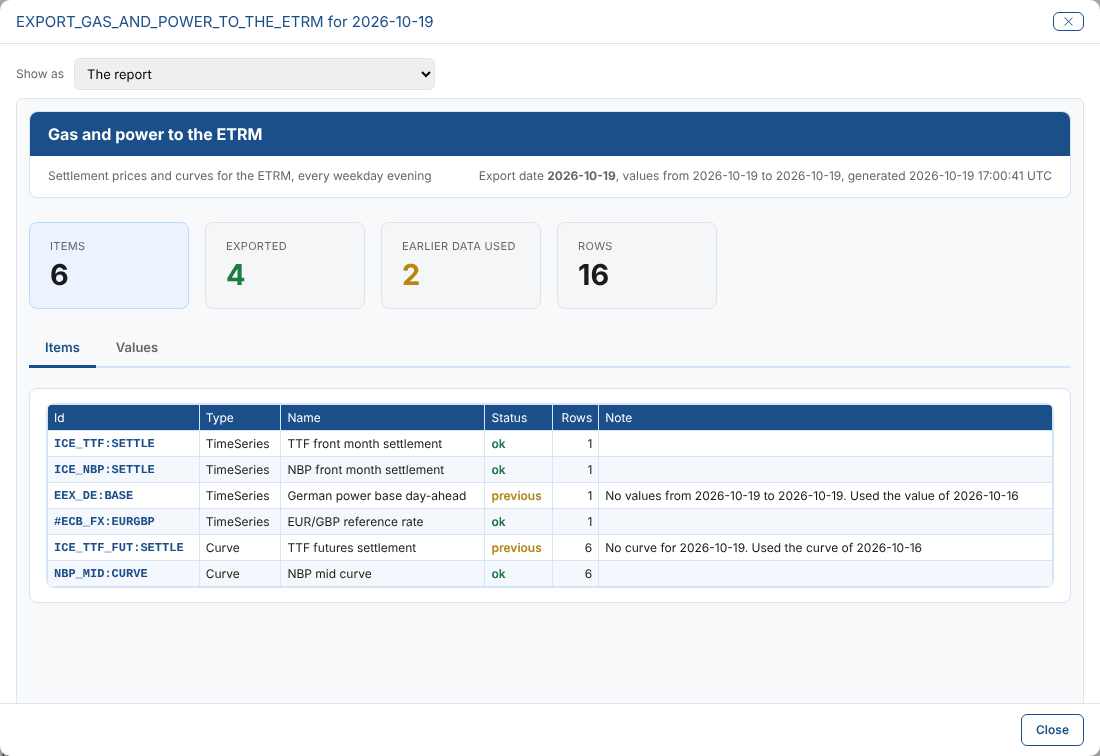
Task: Open the EEX_DE:BASE item id
Action: [x=94, y=496]
